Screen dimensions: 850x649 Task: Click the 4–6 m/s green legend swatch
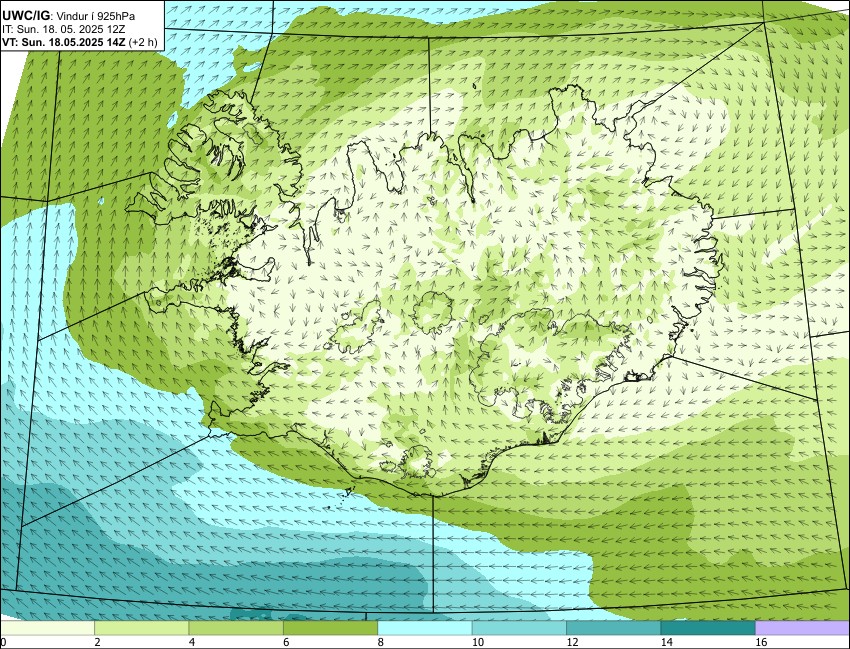point(236,628)
